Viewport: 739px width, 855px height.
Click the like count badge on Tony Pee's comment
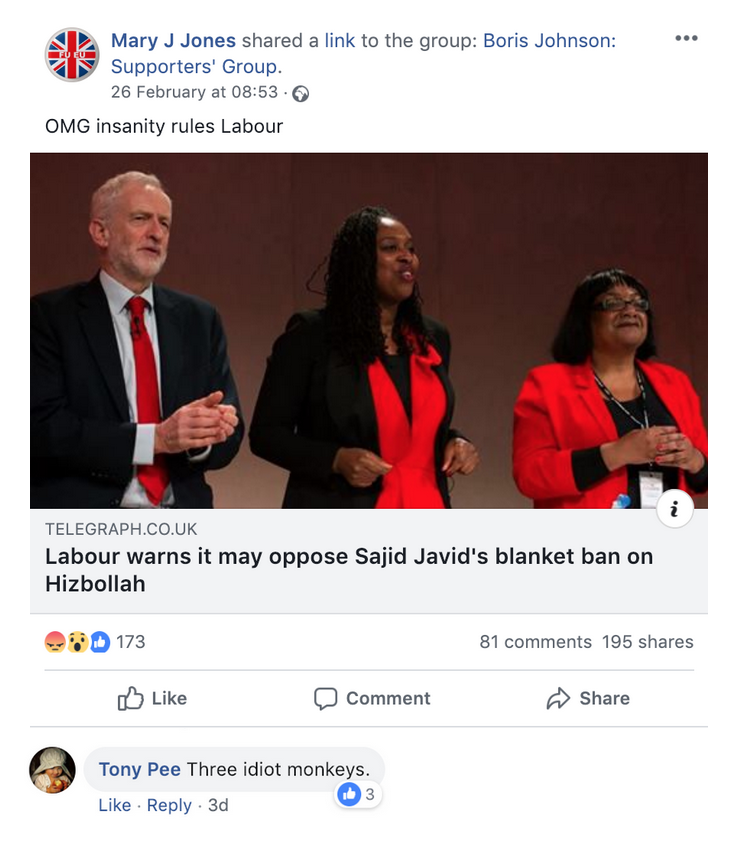pos(358,794)
